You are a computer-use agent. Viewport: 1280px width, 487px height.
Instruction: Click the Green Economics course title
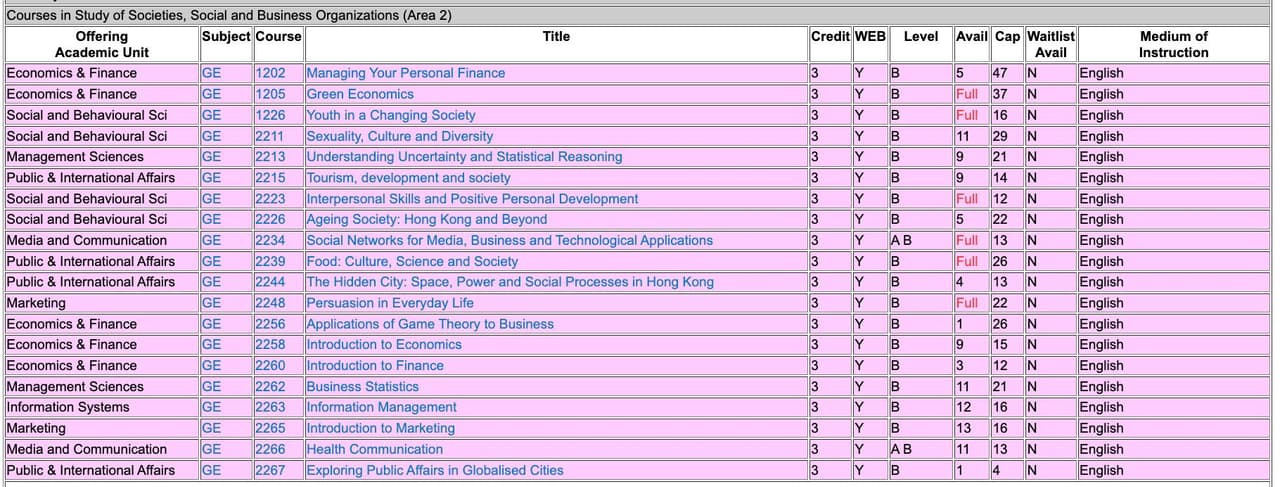[359, 94]
